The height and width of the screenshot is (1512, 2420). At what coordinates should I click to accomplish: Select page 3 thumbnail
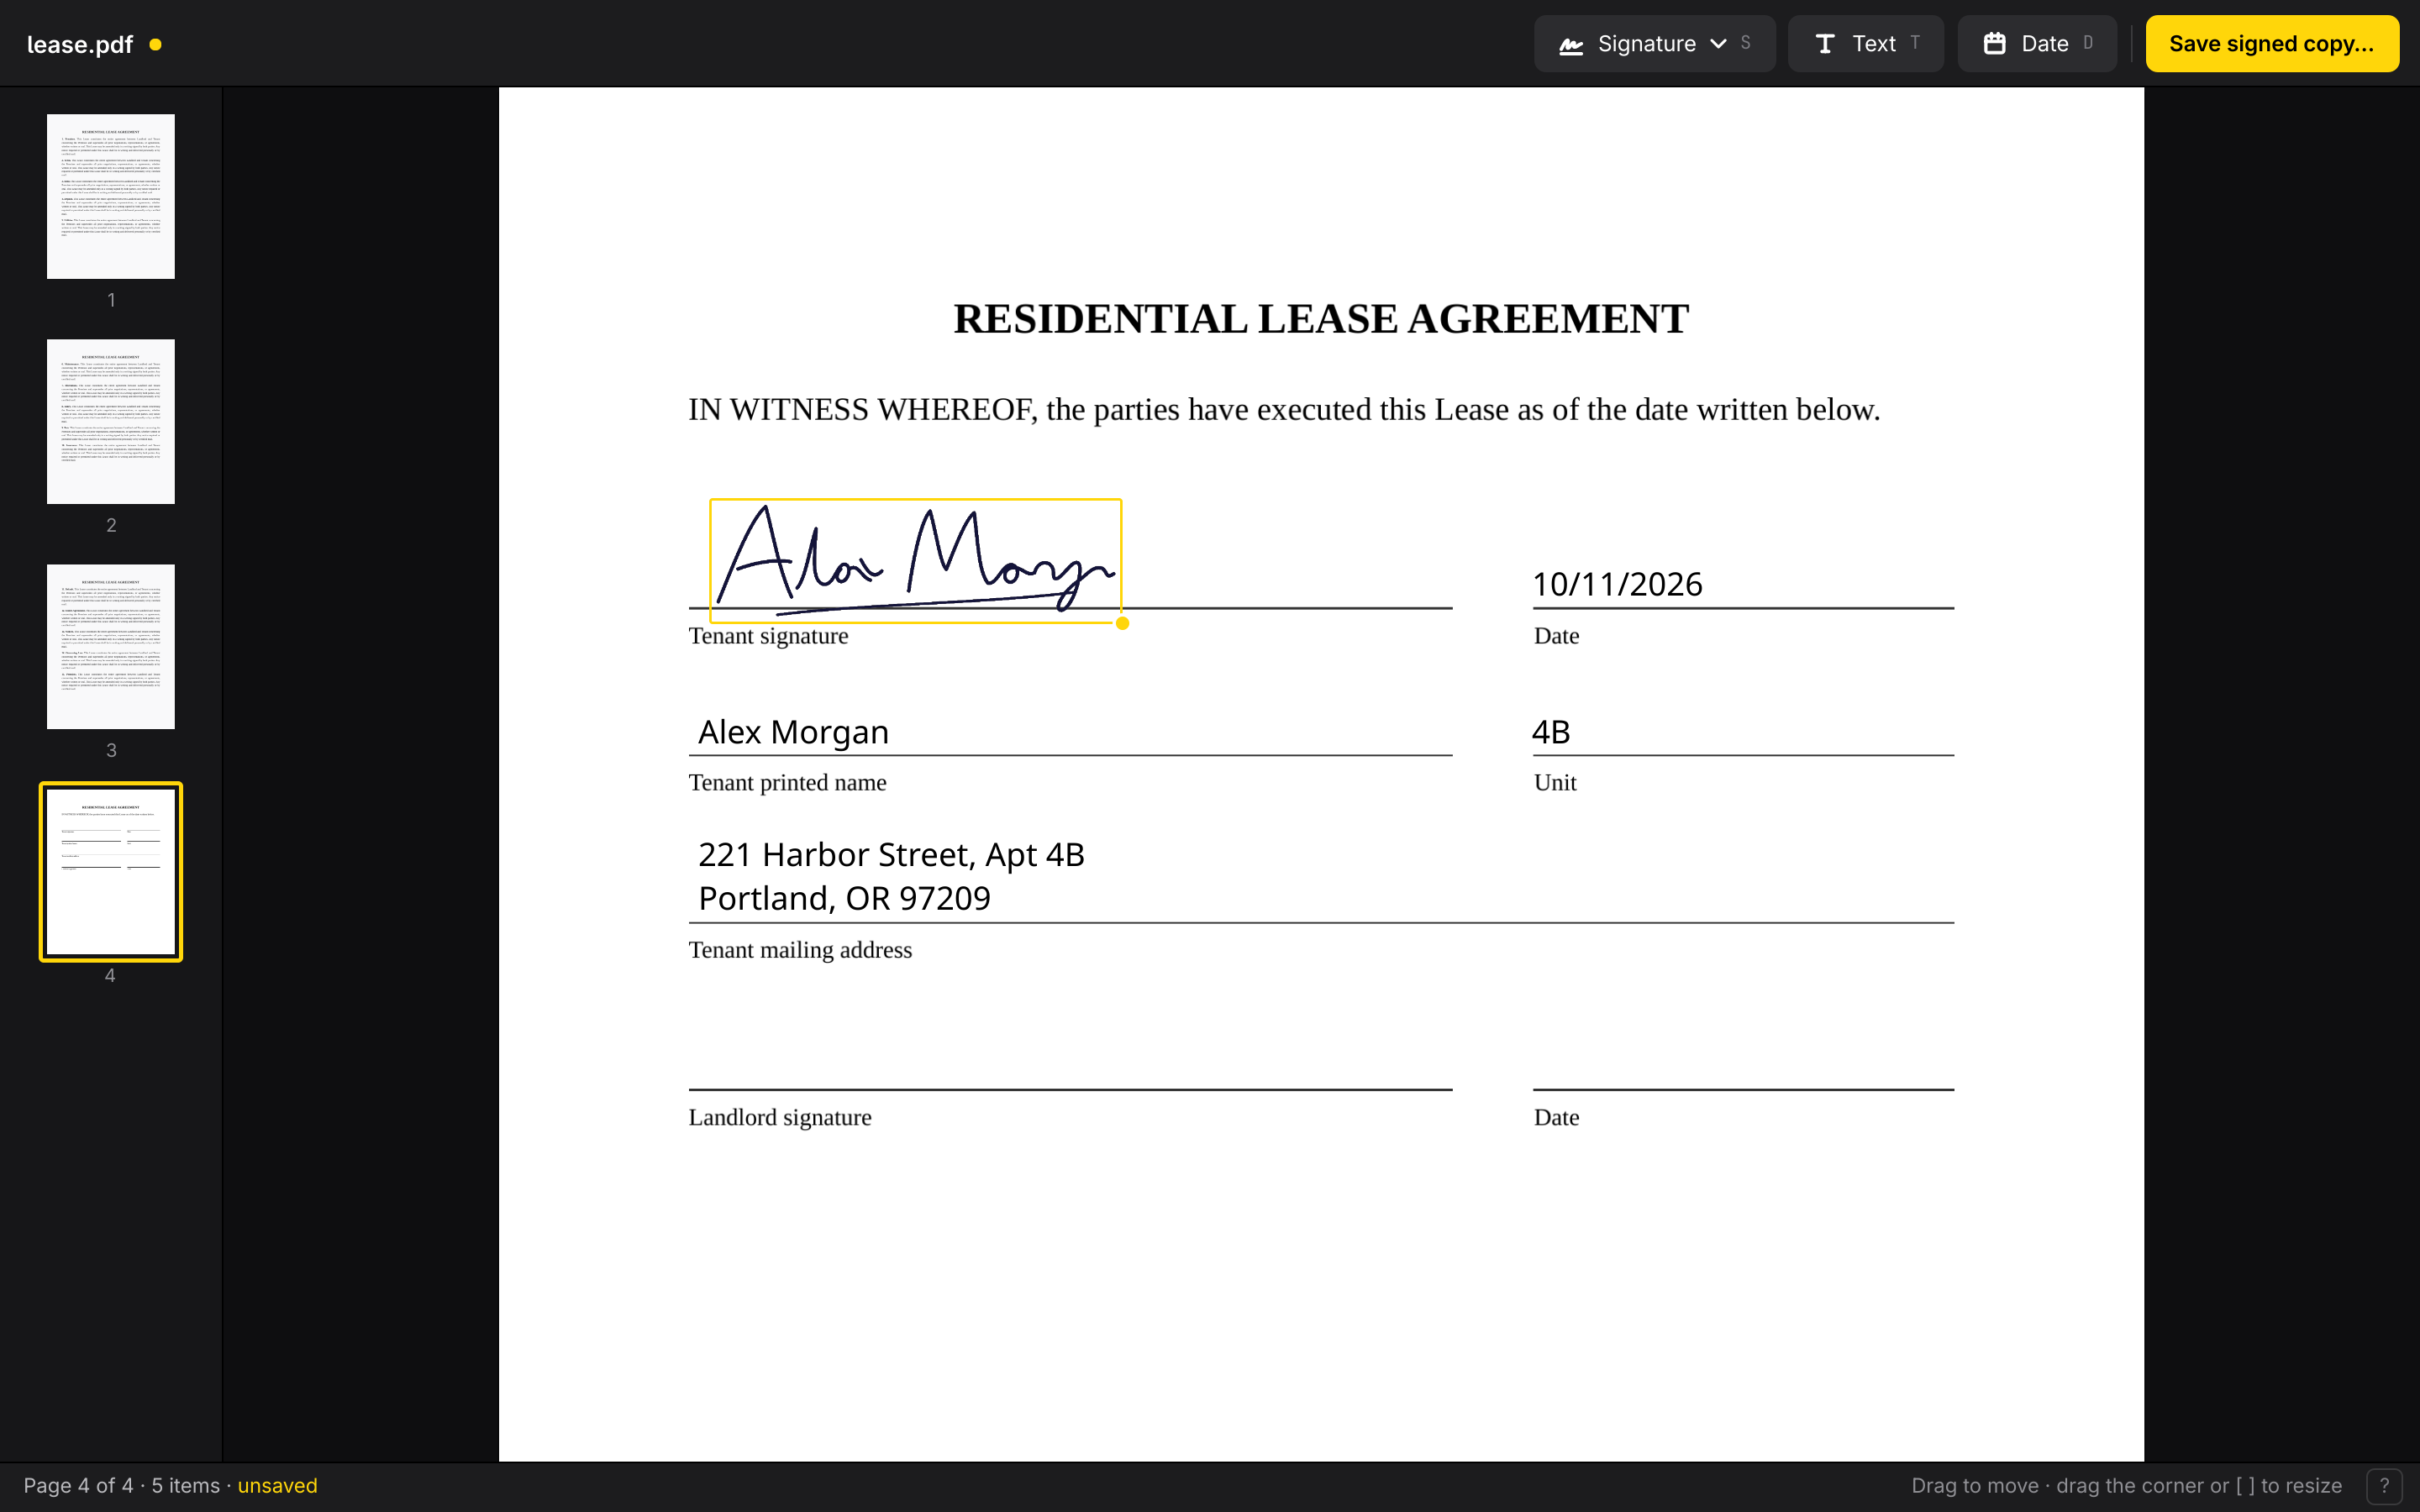point(111,646)
